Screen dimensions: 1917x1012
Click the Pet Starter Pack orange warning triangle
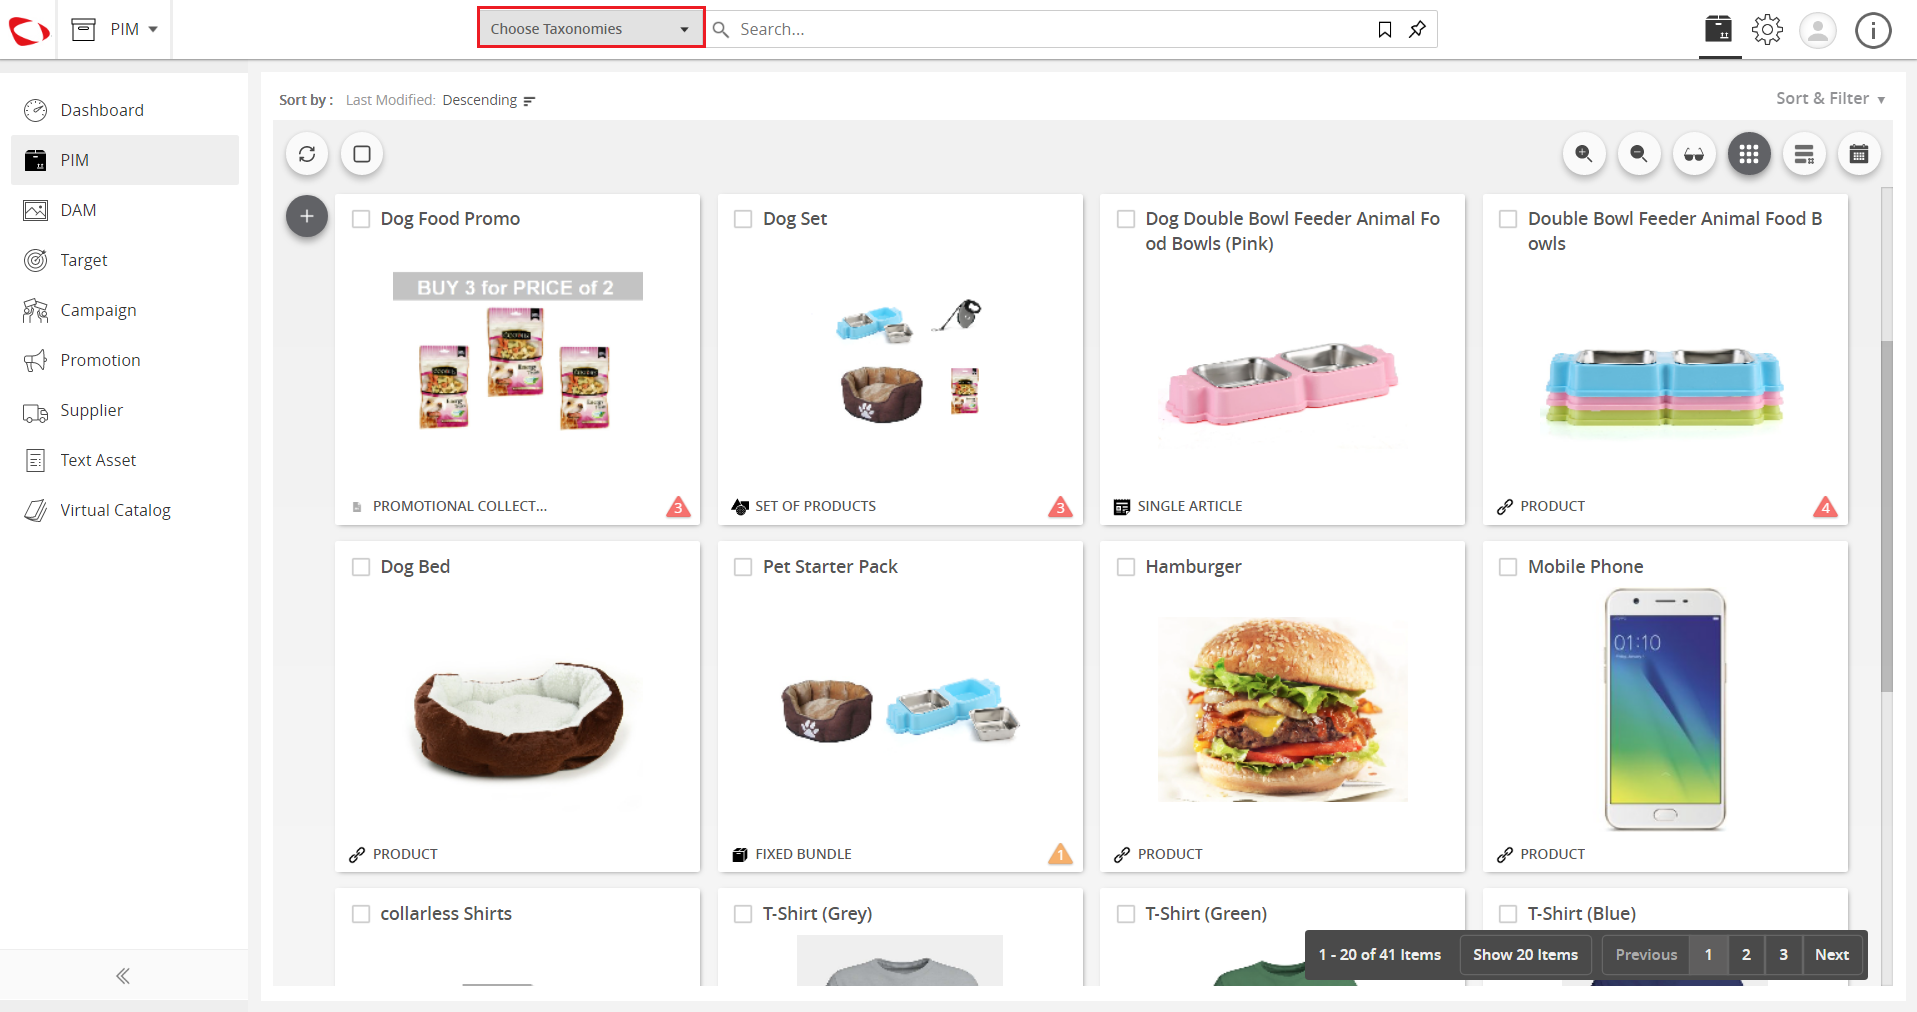tap(1060, 854)
